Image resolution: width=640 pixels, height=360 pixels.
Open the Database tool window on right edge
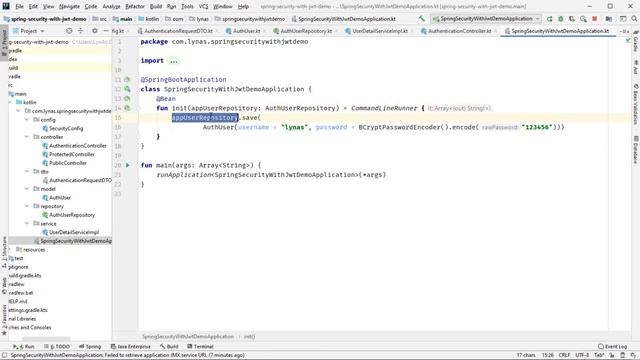point(636,150)
